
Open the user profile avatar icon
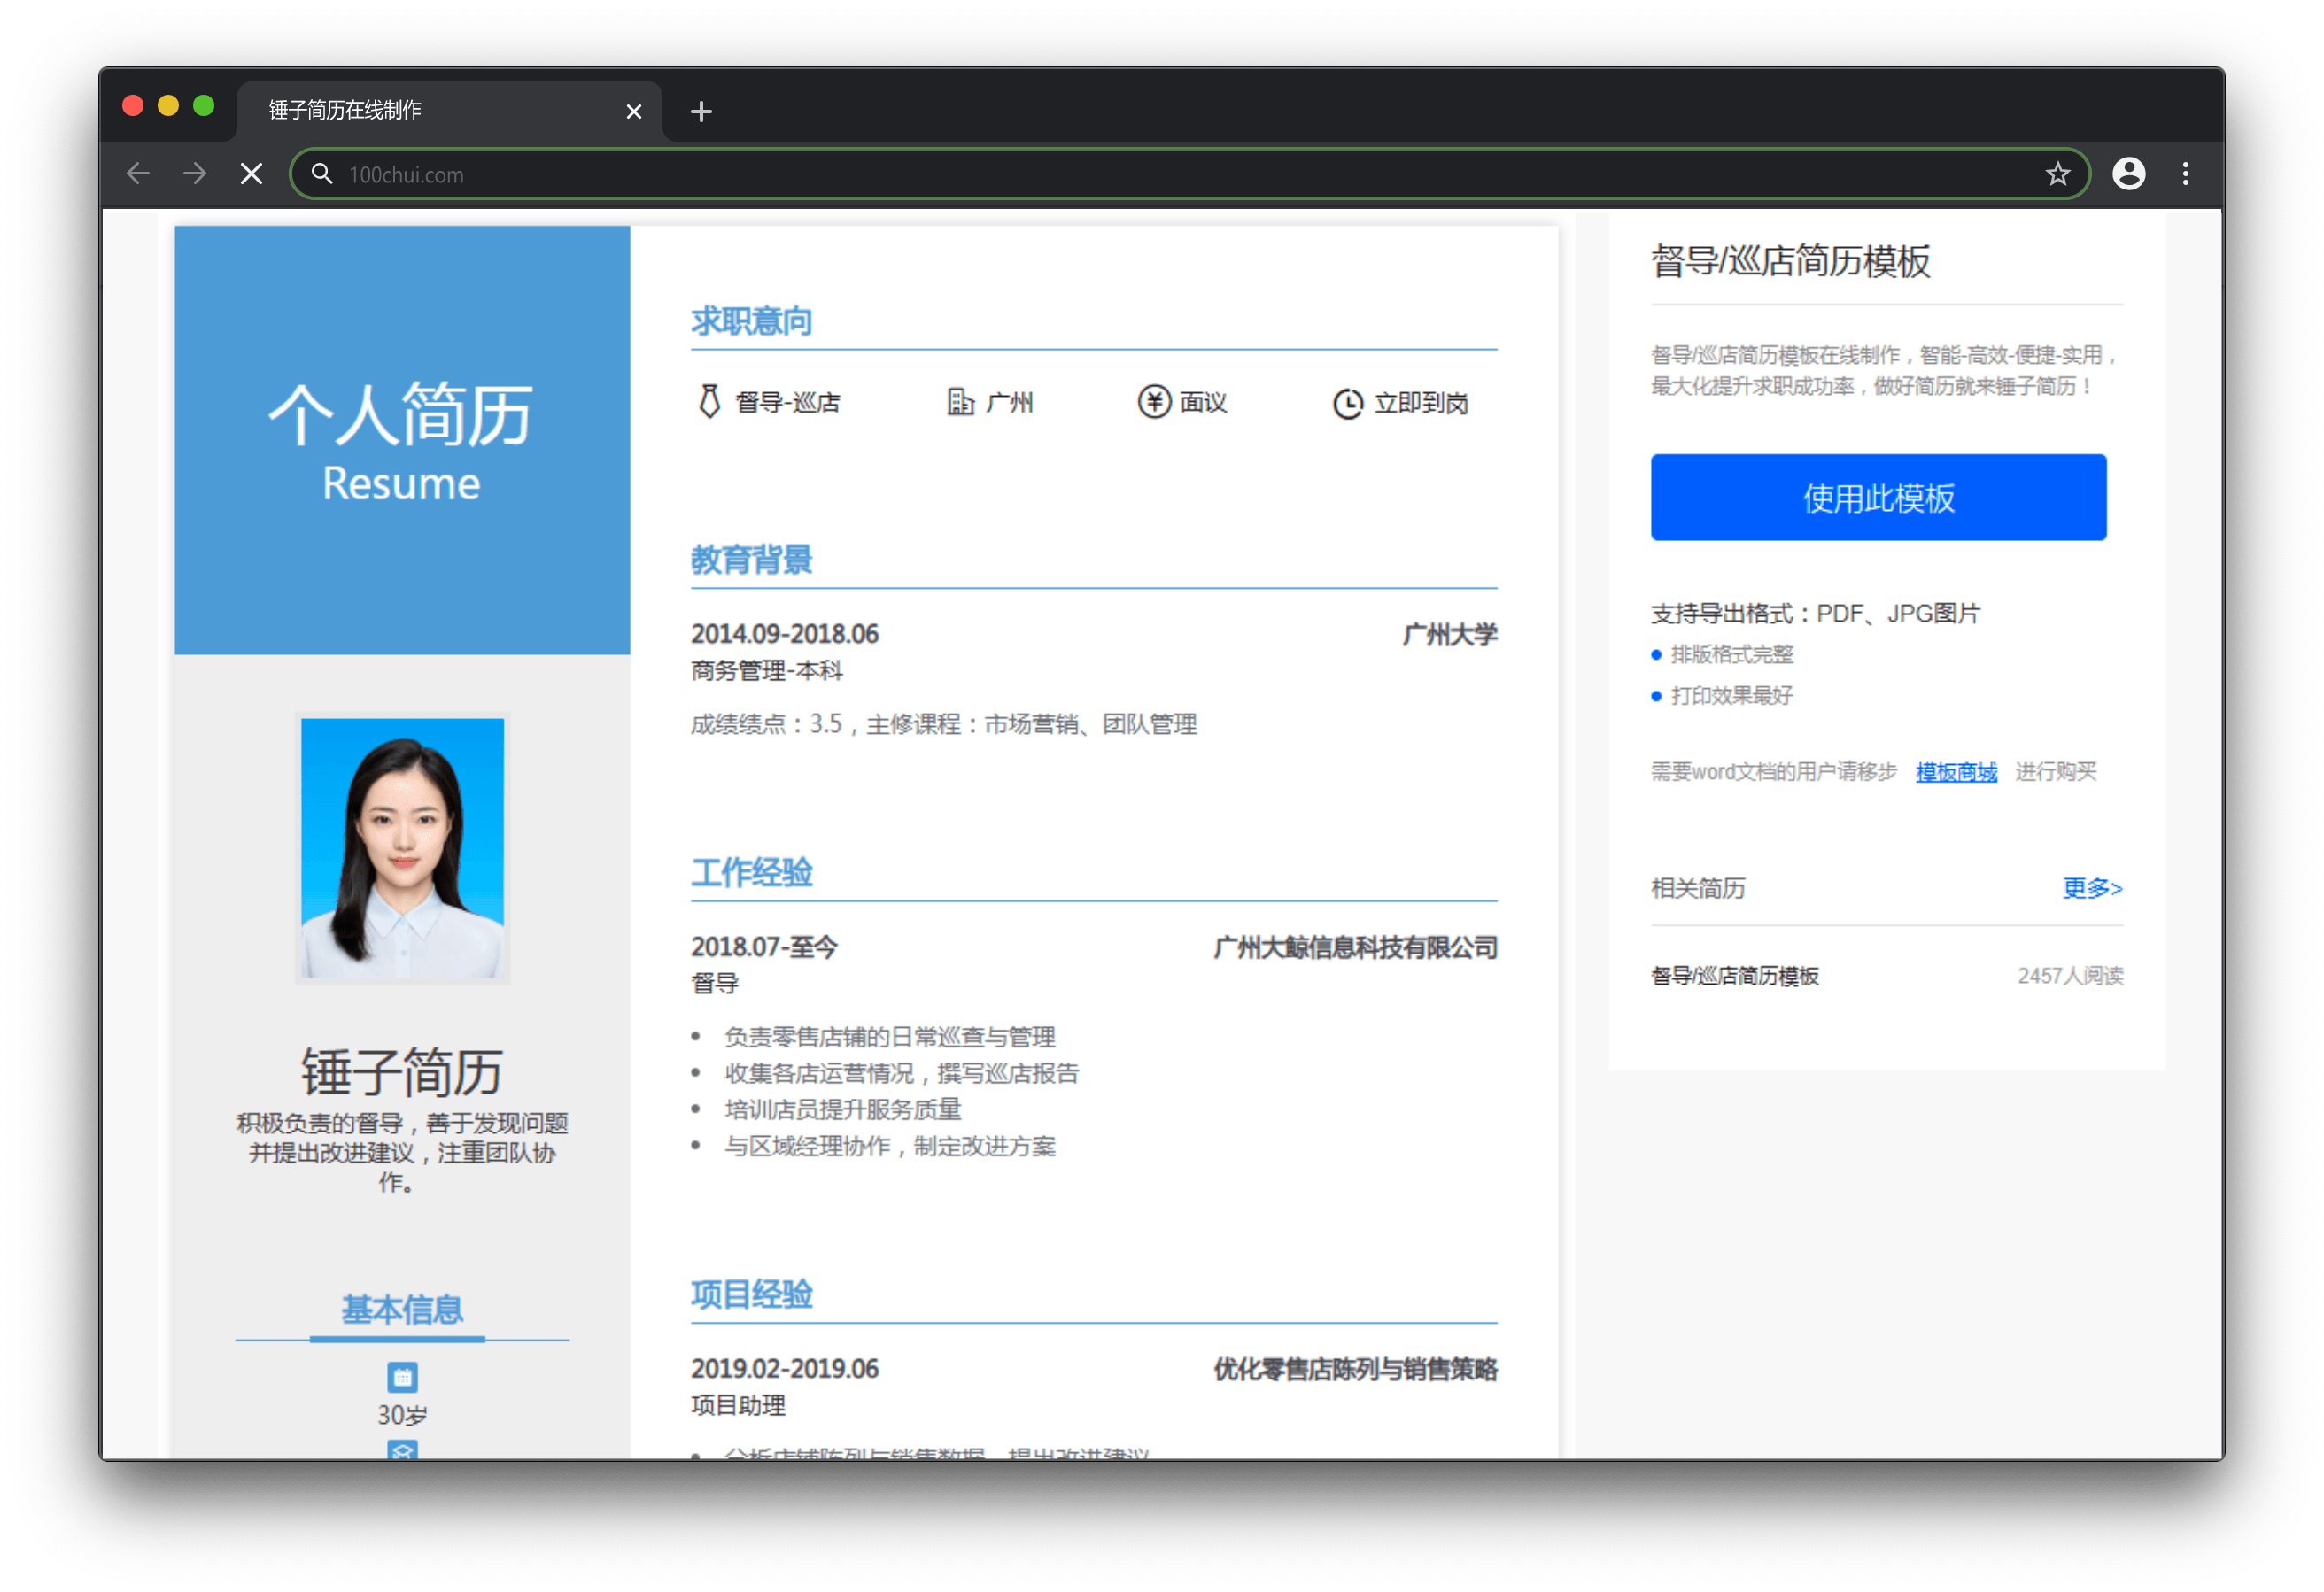point(2128,174)
